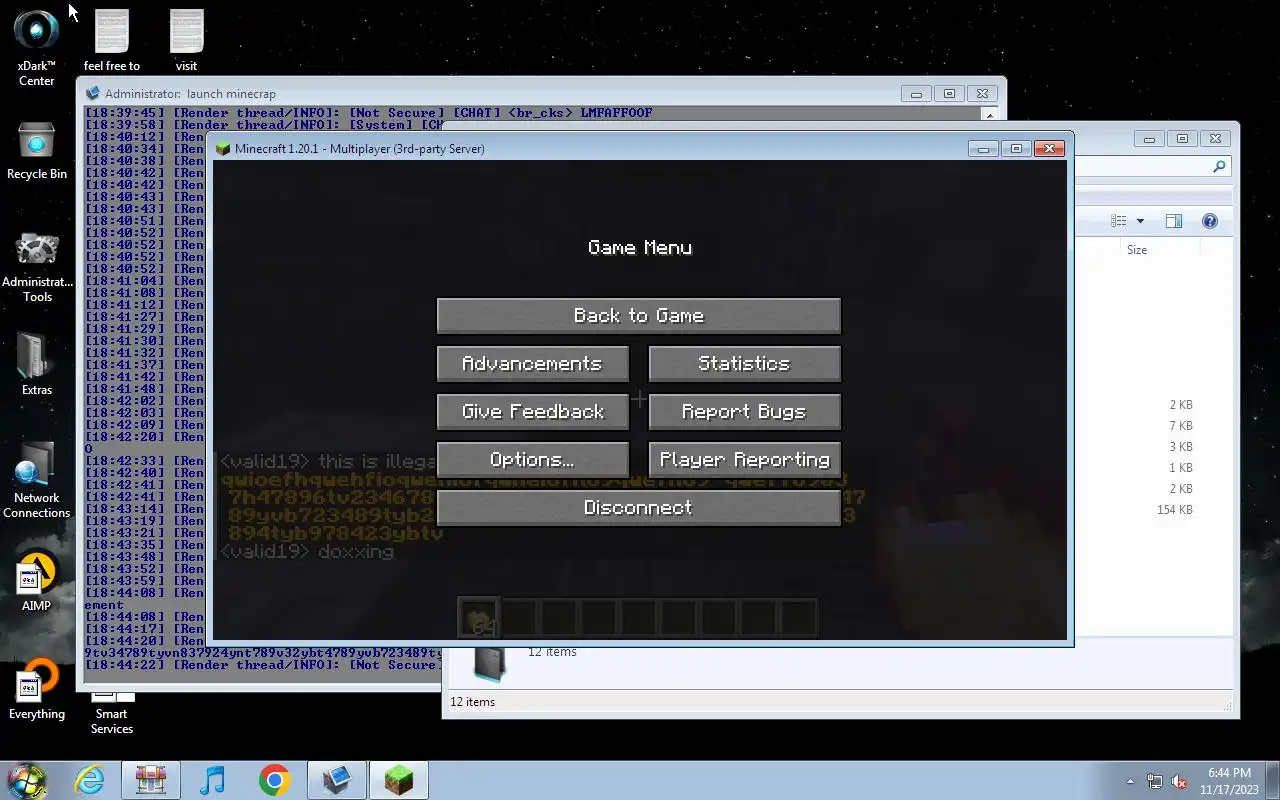1280x800 pixels.
Task: Click the Explorer details pane folder icon
Action: pyautogui.click(x=488, y=663)
